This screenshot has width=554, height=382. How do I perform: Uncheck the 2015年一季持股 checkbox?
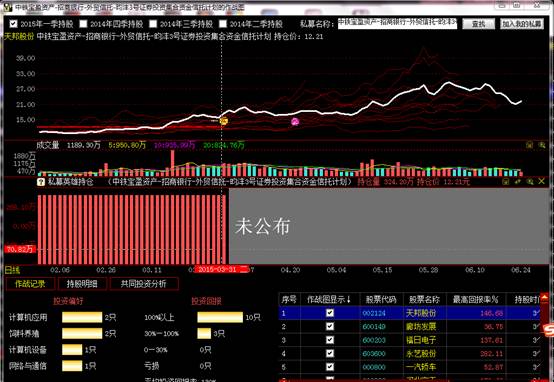point(13,24)
